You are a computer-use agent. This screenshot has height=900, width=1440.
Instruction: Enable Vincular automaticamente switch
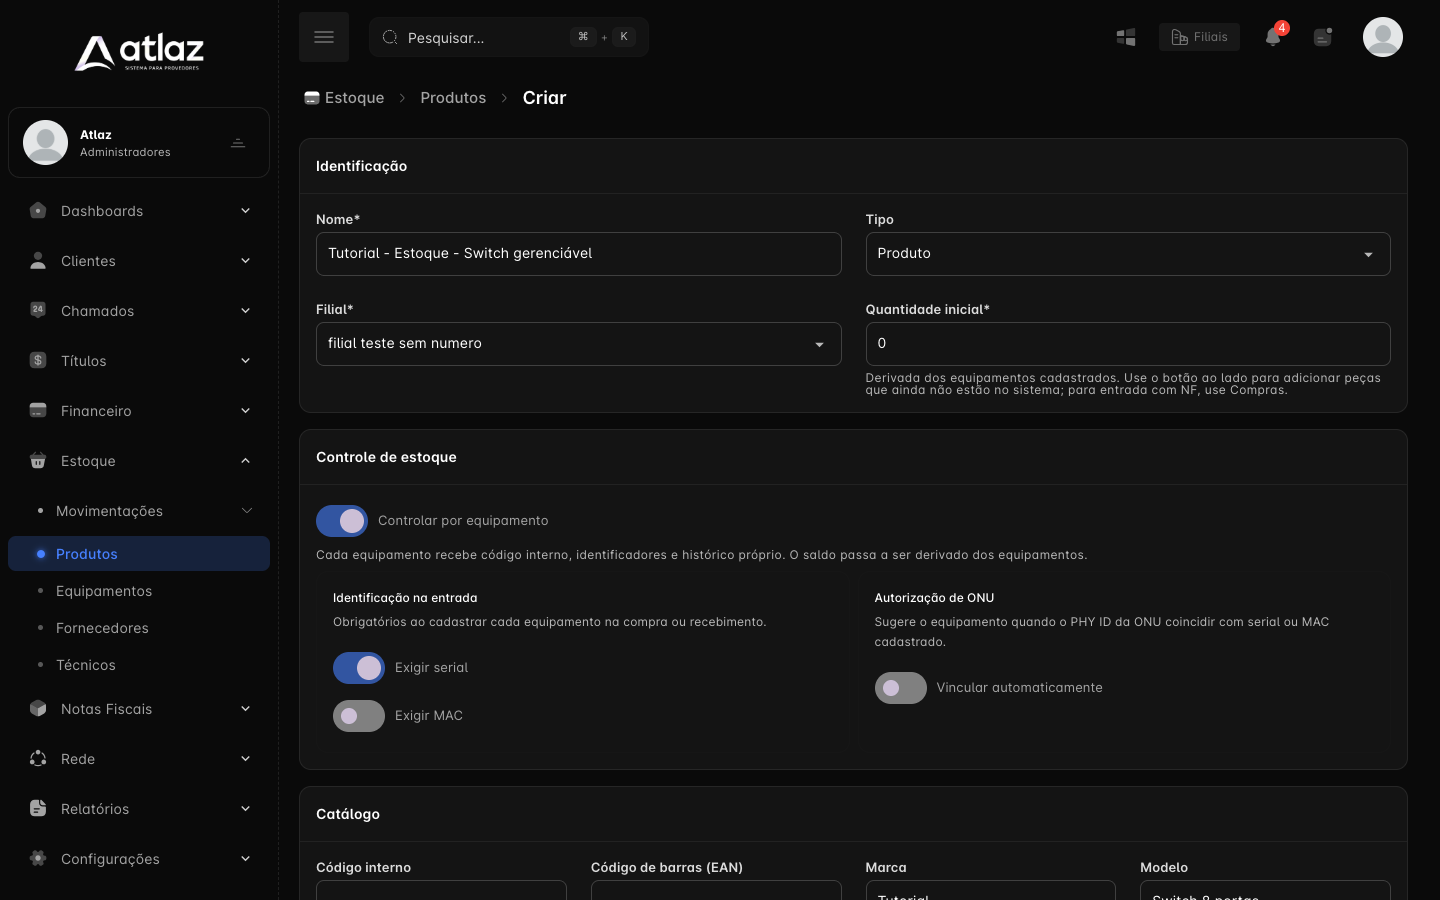point(901,688)
